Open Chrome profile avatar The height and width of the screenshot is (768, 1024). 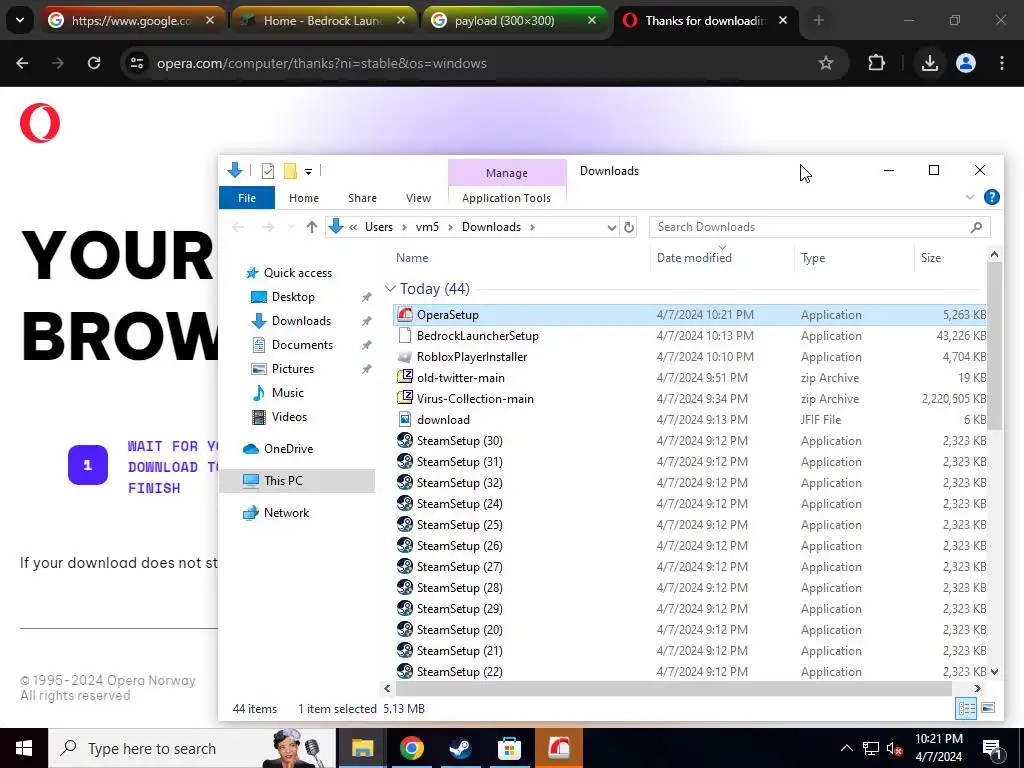pos(965,63)
